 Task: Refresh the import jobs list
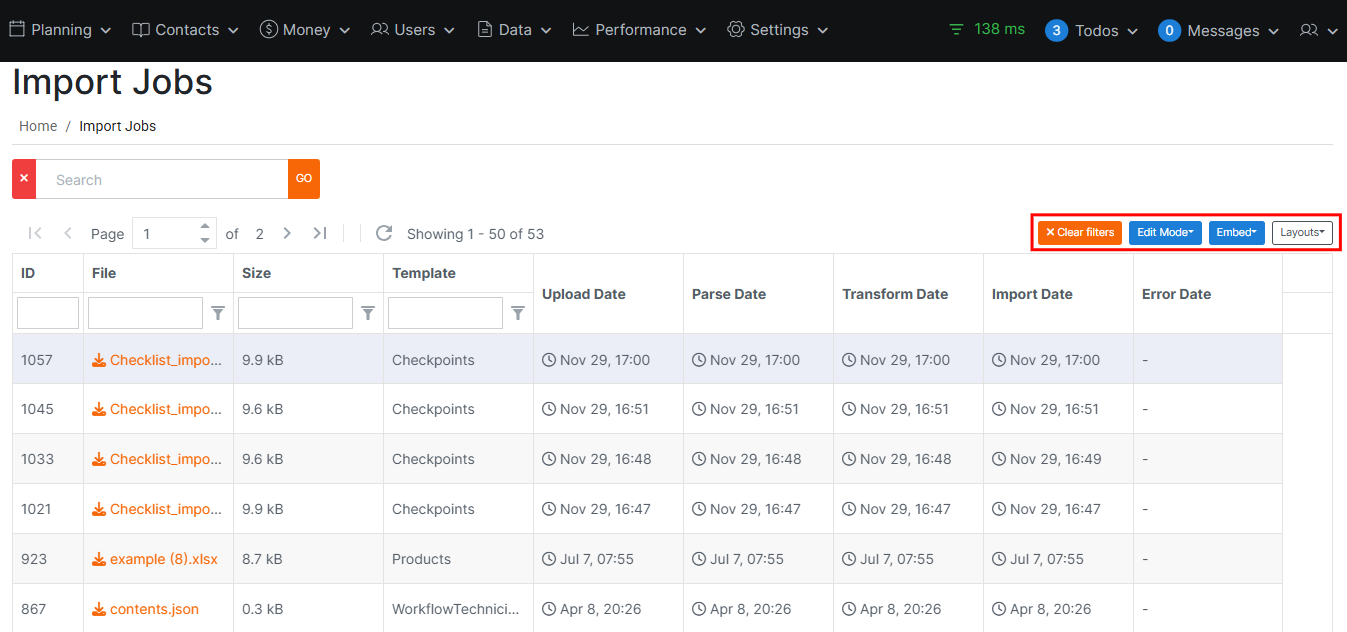384,233
